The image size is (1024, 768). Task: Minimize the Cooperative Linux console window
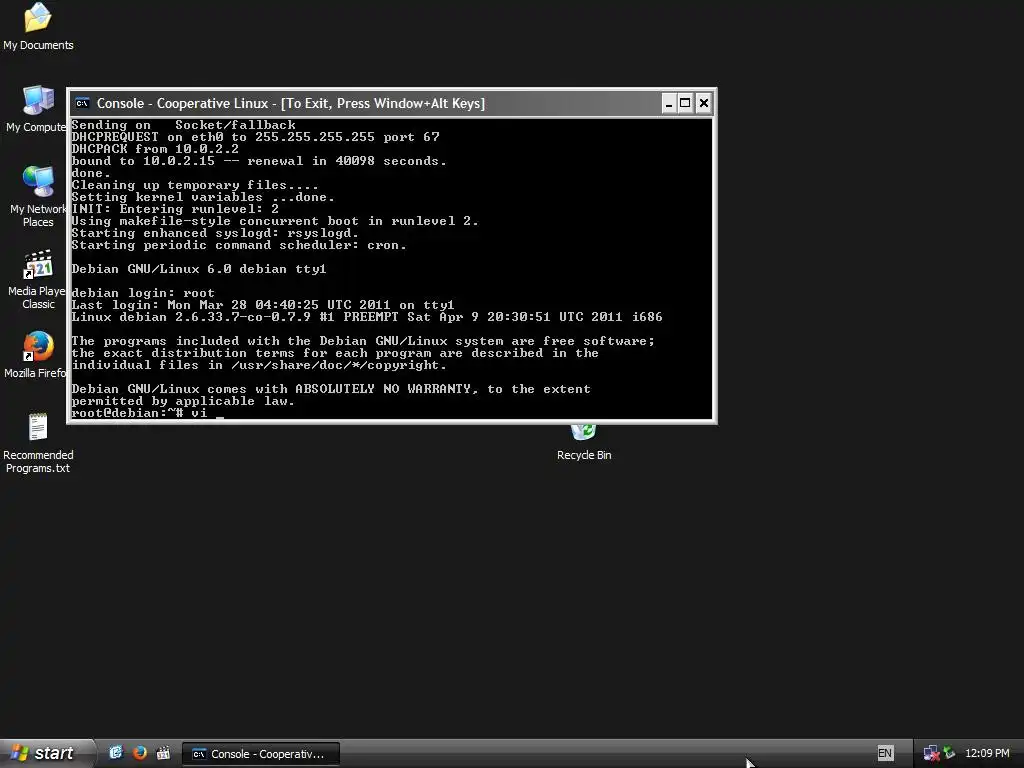669,103
